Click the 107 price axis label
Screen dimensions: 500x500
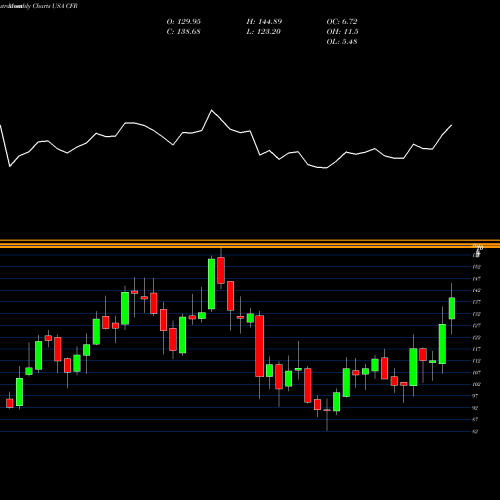click(x=476, y=373)
